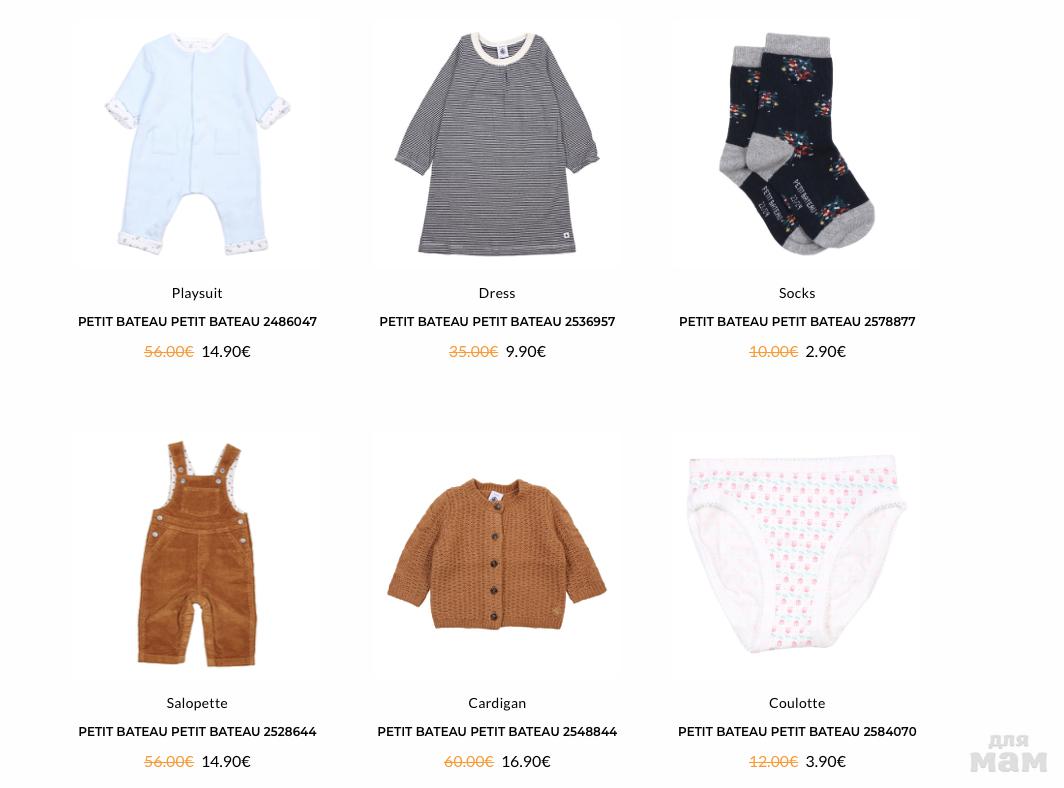The image size is (1064, 788).
Task: Open the brown corduroy salopette image
Action: pyautogui.click(x=197, y=553)
